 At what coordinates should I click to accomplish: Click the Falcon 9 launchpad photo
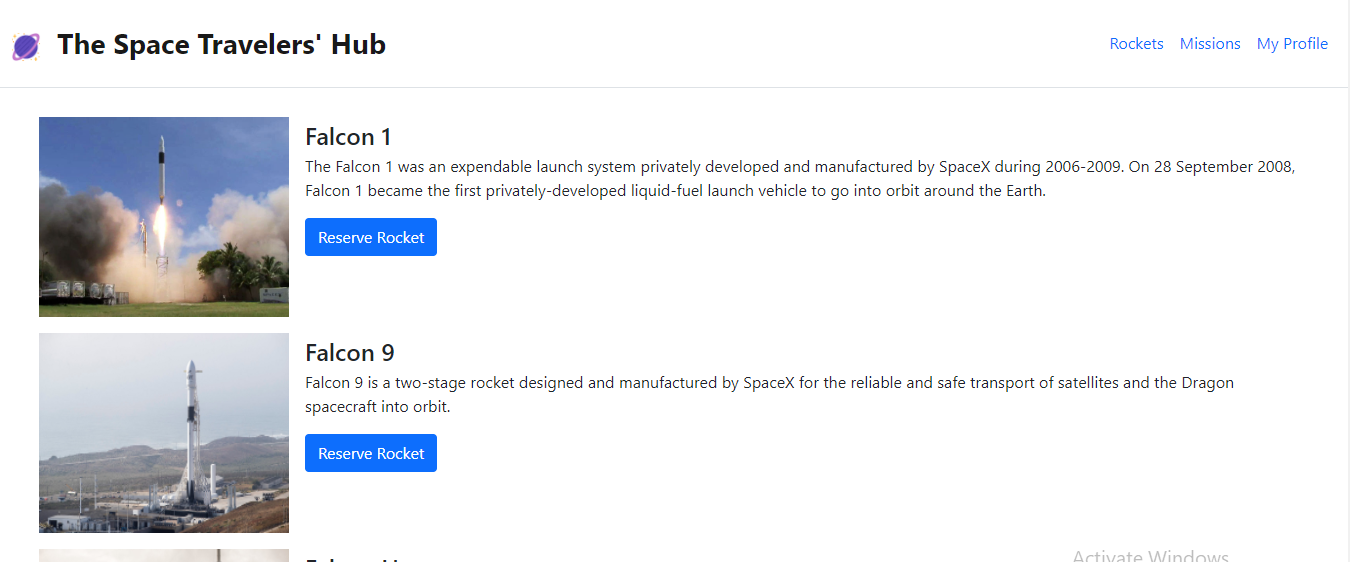point(164,433)
